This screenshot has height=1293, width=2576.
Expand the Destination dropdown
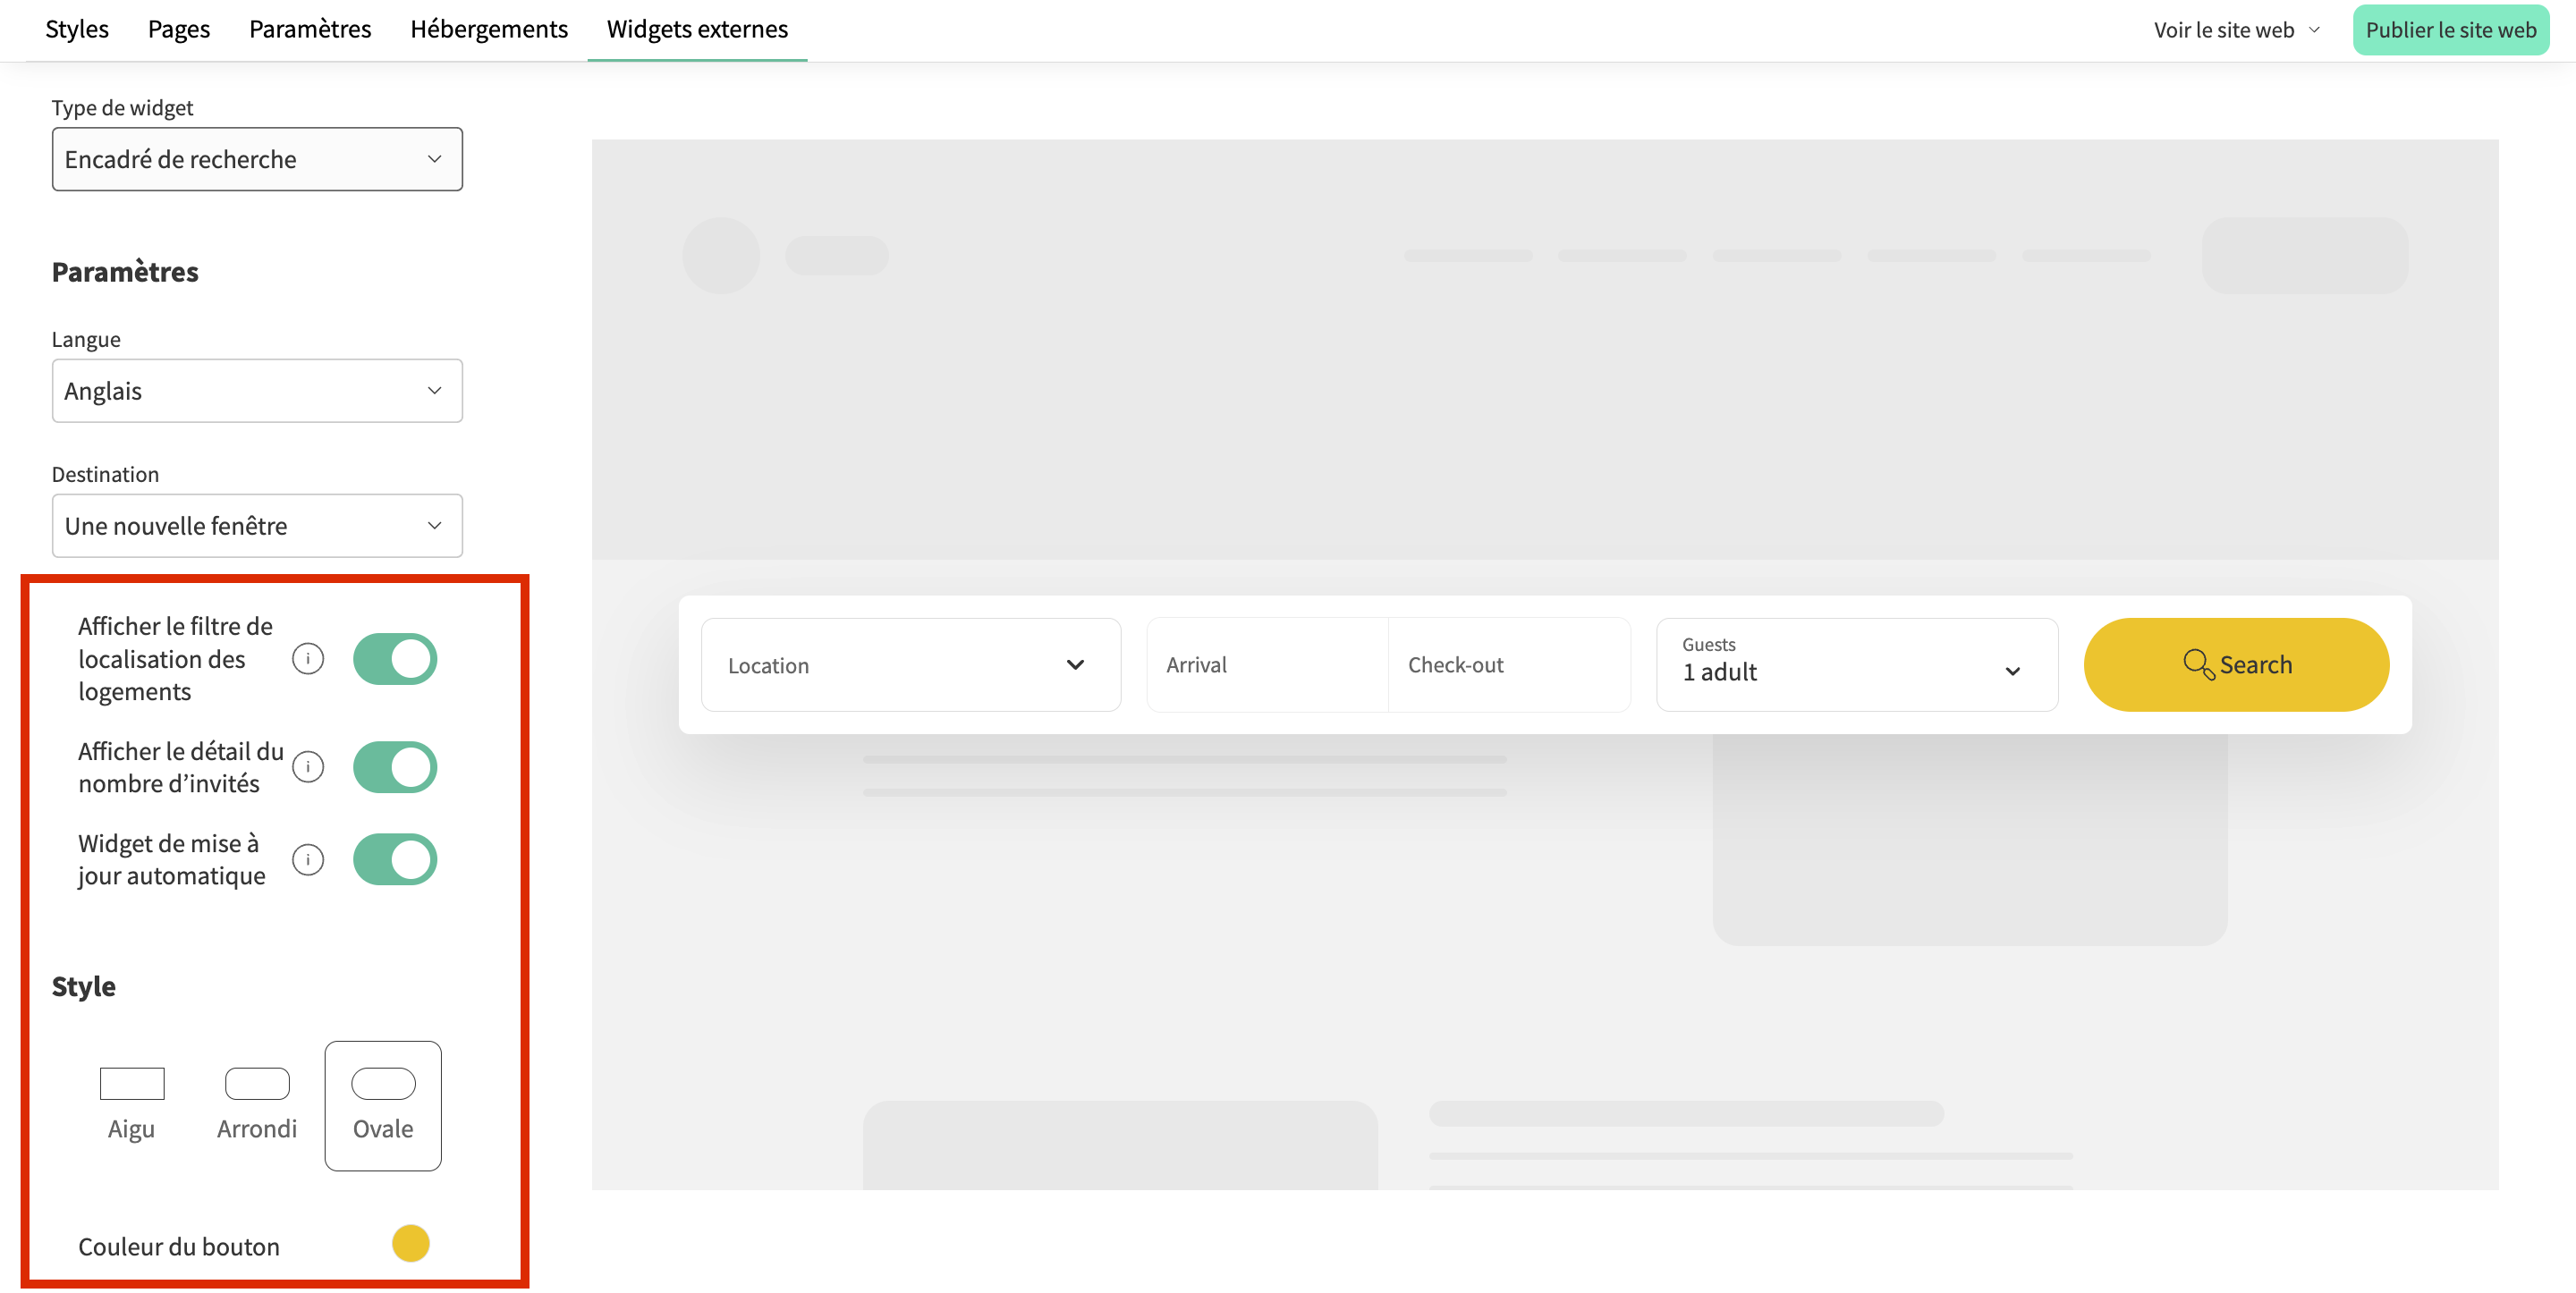pos(257,526)
